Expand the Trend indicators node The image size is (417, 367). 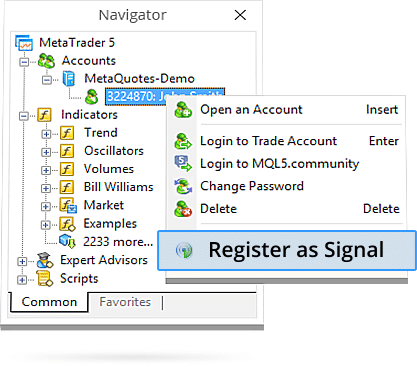(x=46, y=134)
